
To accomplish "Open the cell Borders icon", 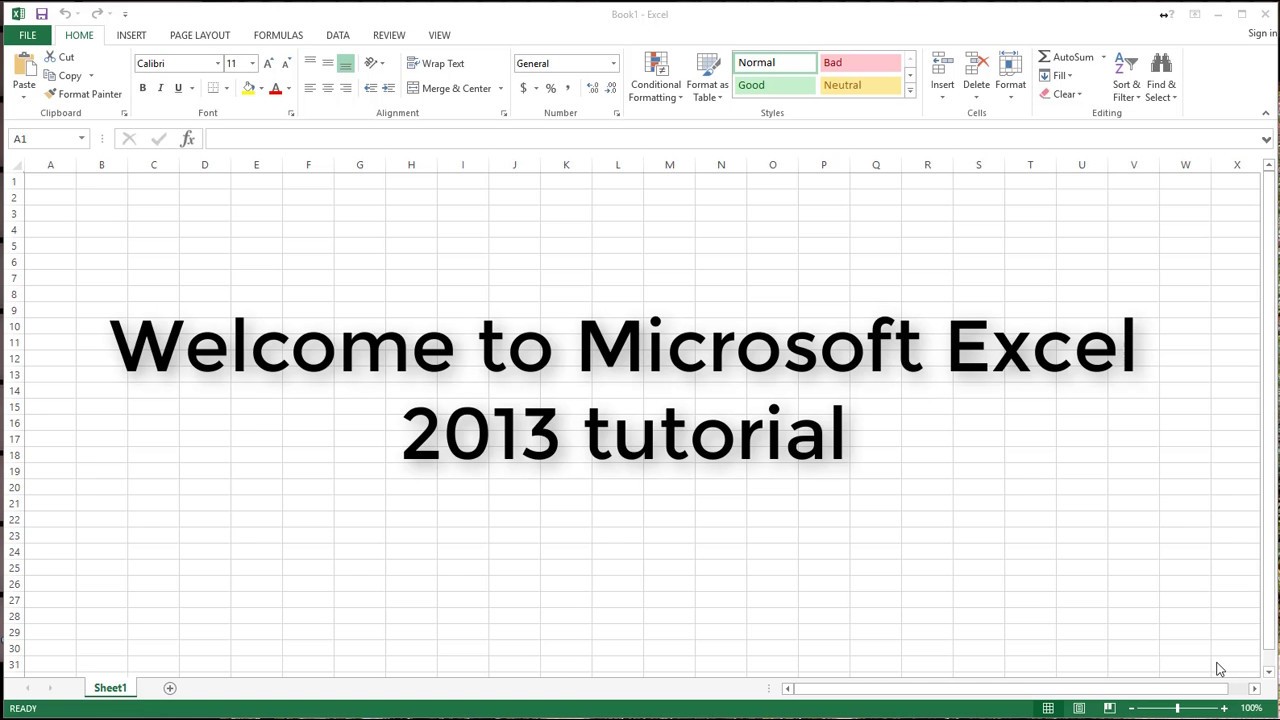I will [x=213, y=88].
